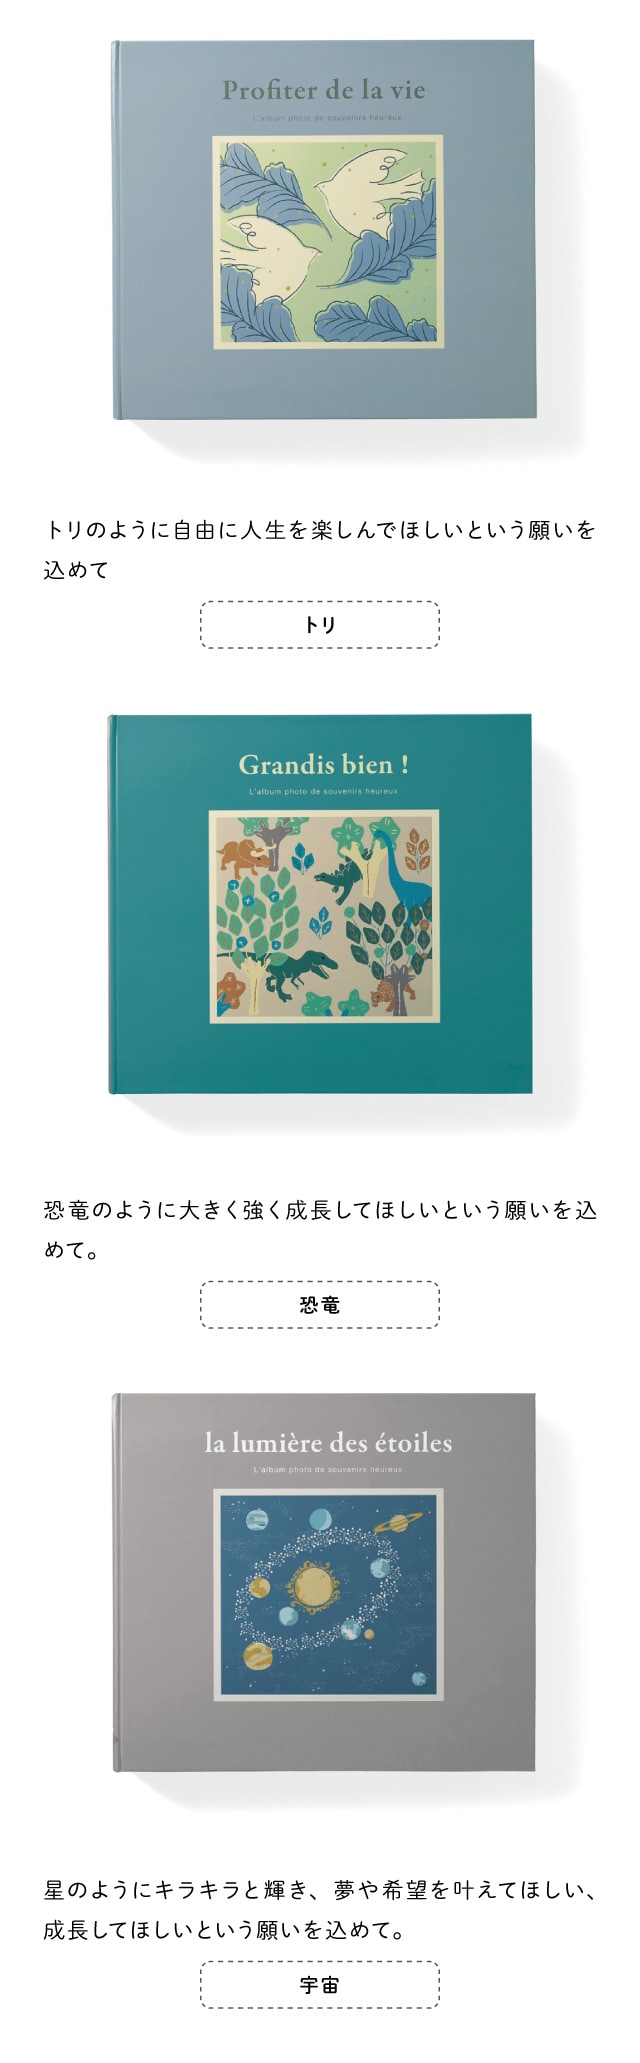
Task: Open the Grandis bien ! album cover
Action: 320,904
